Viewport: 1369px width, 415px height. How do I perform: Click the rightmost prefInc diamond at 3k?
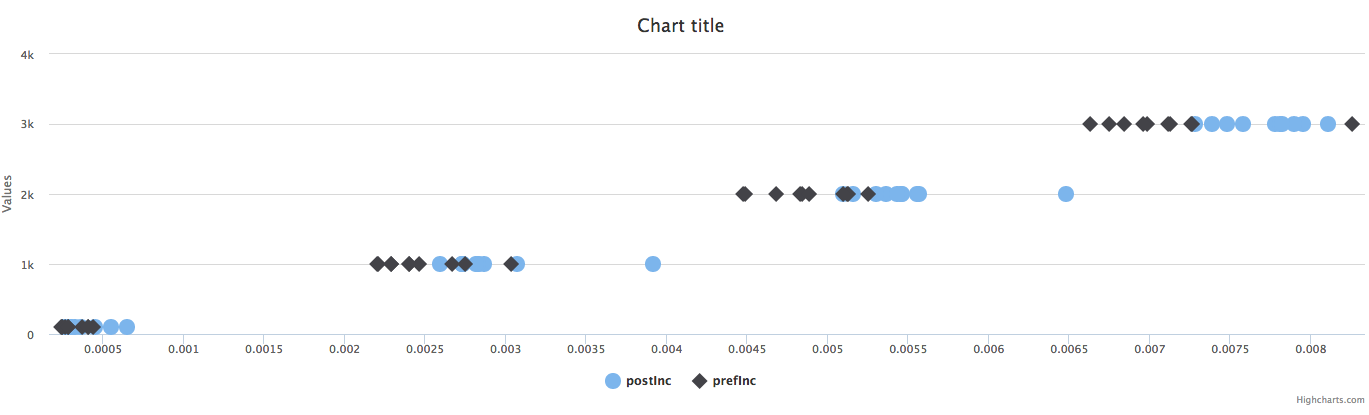[x=1352, y=124]
